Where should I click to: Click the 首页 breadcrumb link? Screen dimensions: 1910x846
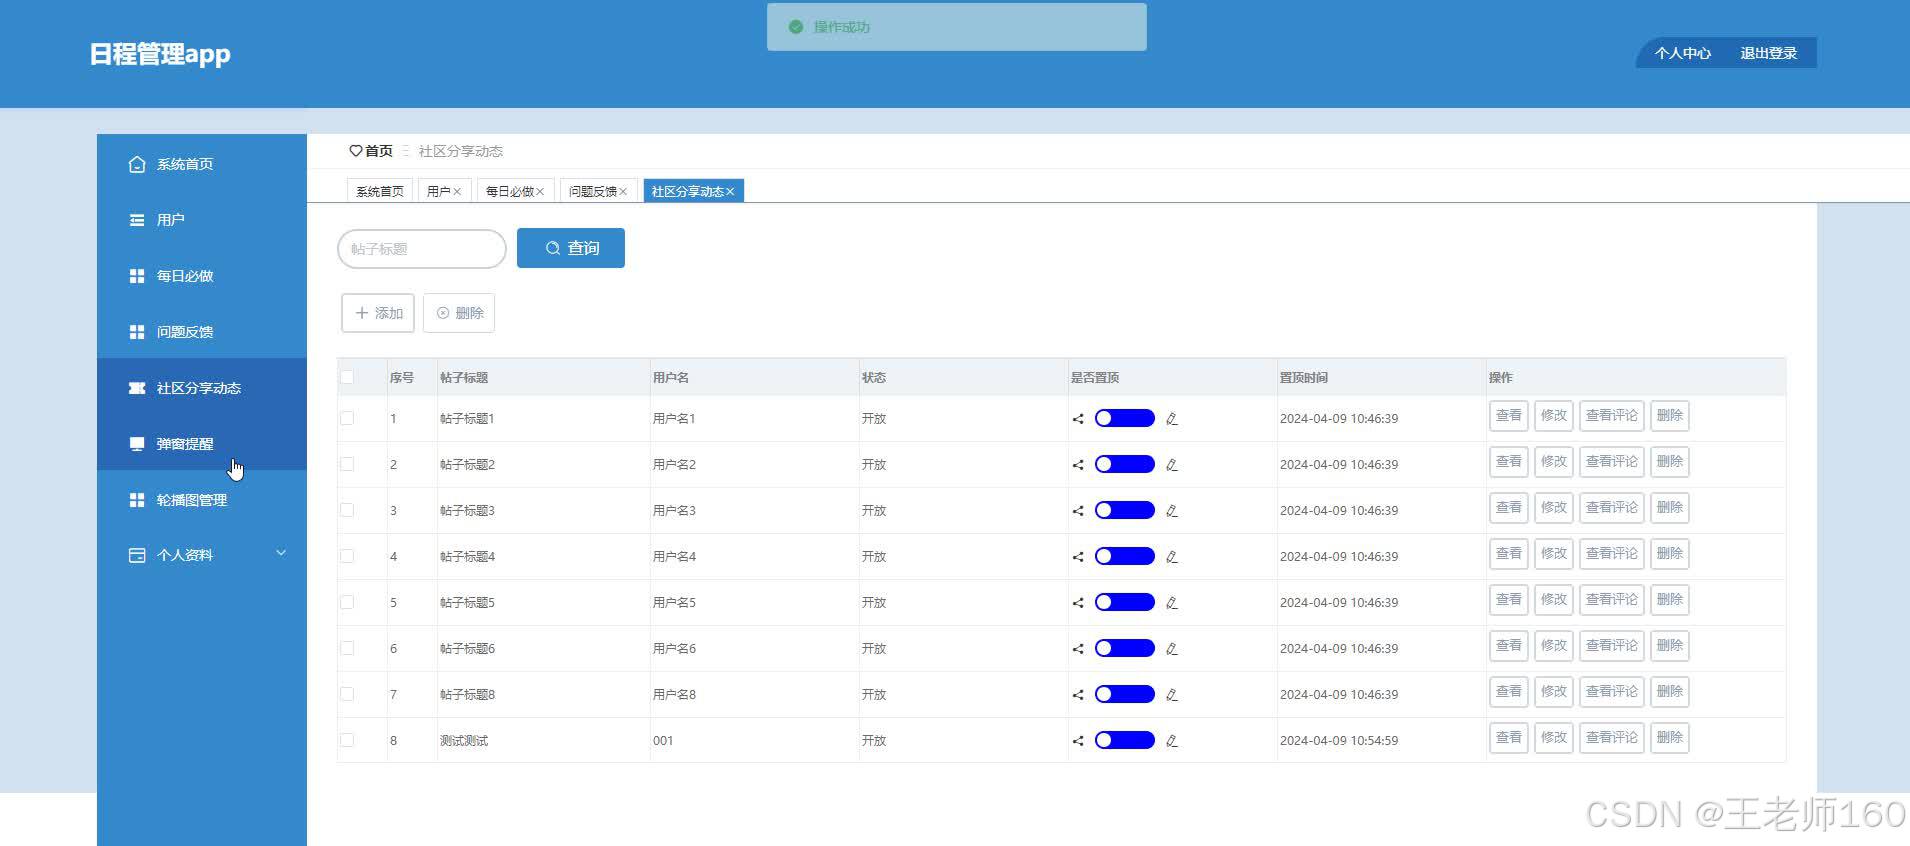(371, 151)
